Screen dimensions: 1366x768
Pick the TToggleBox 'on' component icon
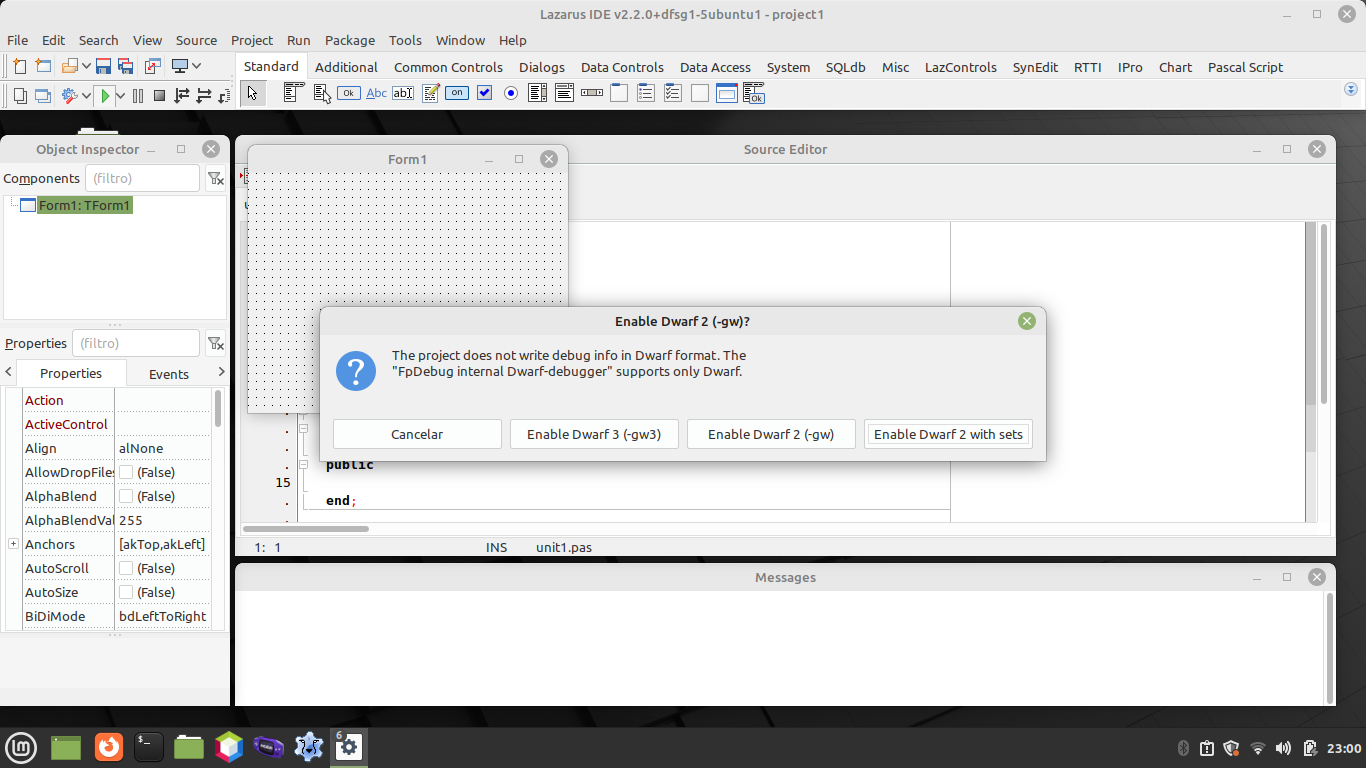point(457,93)
